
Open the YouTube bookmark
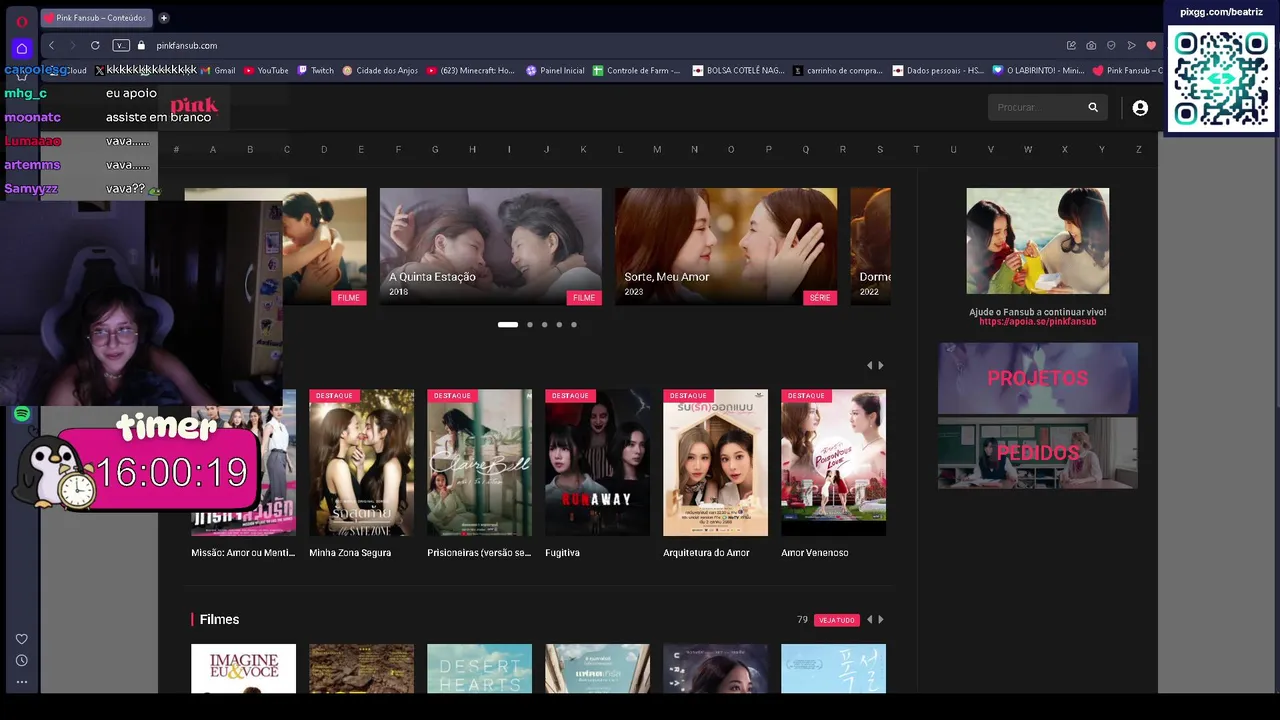(x=266, y=70)
